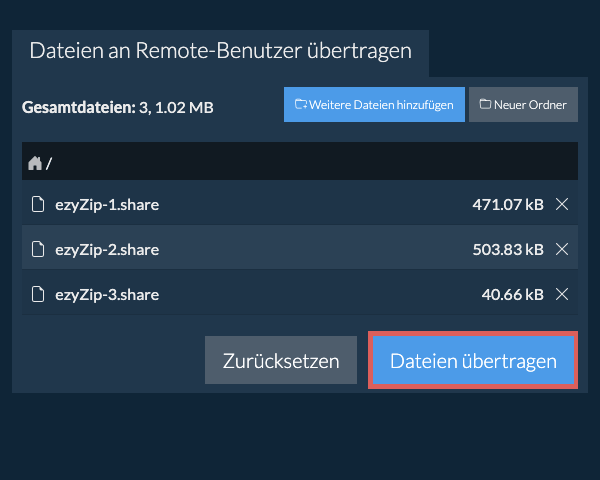The image size is (600, 480).
Task: Click the Zurücksetzen button
Action: pyautogui.click(x=281, y=360)
